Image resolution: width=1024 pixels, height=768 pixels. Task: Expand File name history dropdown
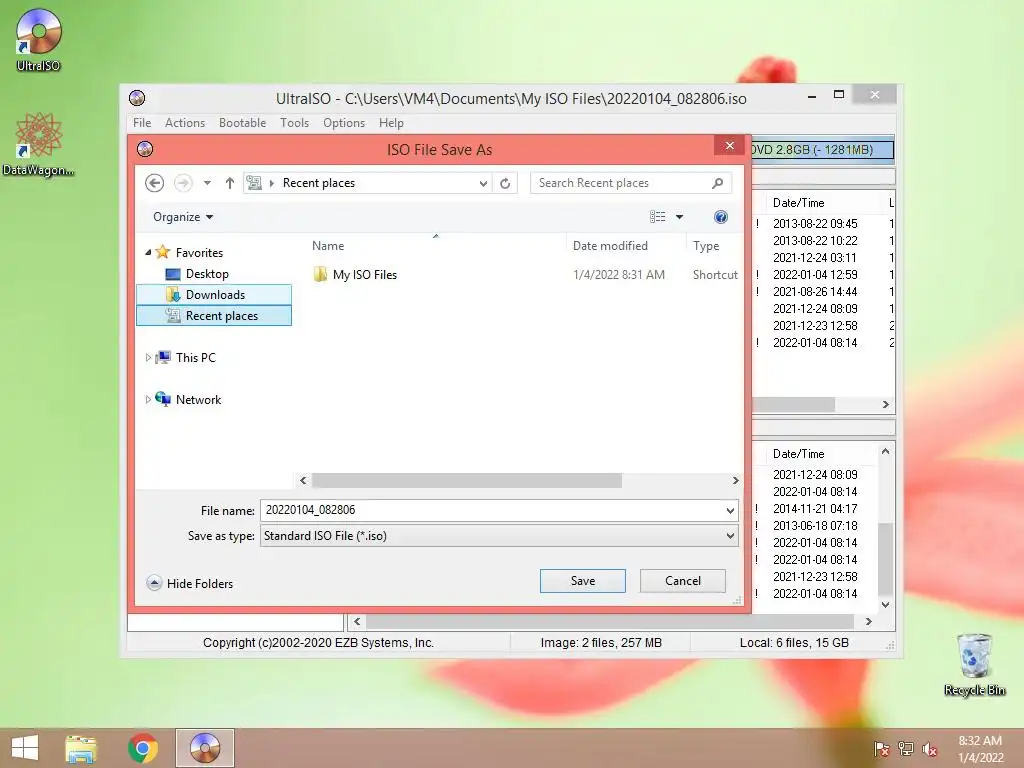tap(730, 511)
